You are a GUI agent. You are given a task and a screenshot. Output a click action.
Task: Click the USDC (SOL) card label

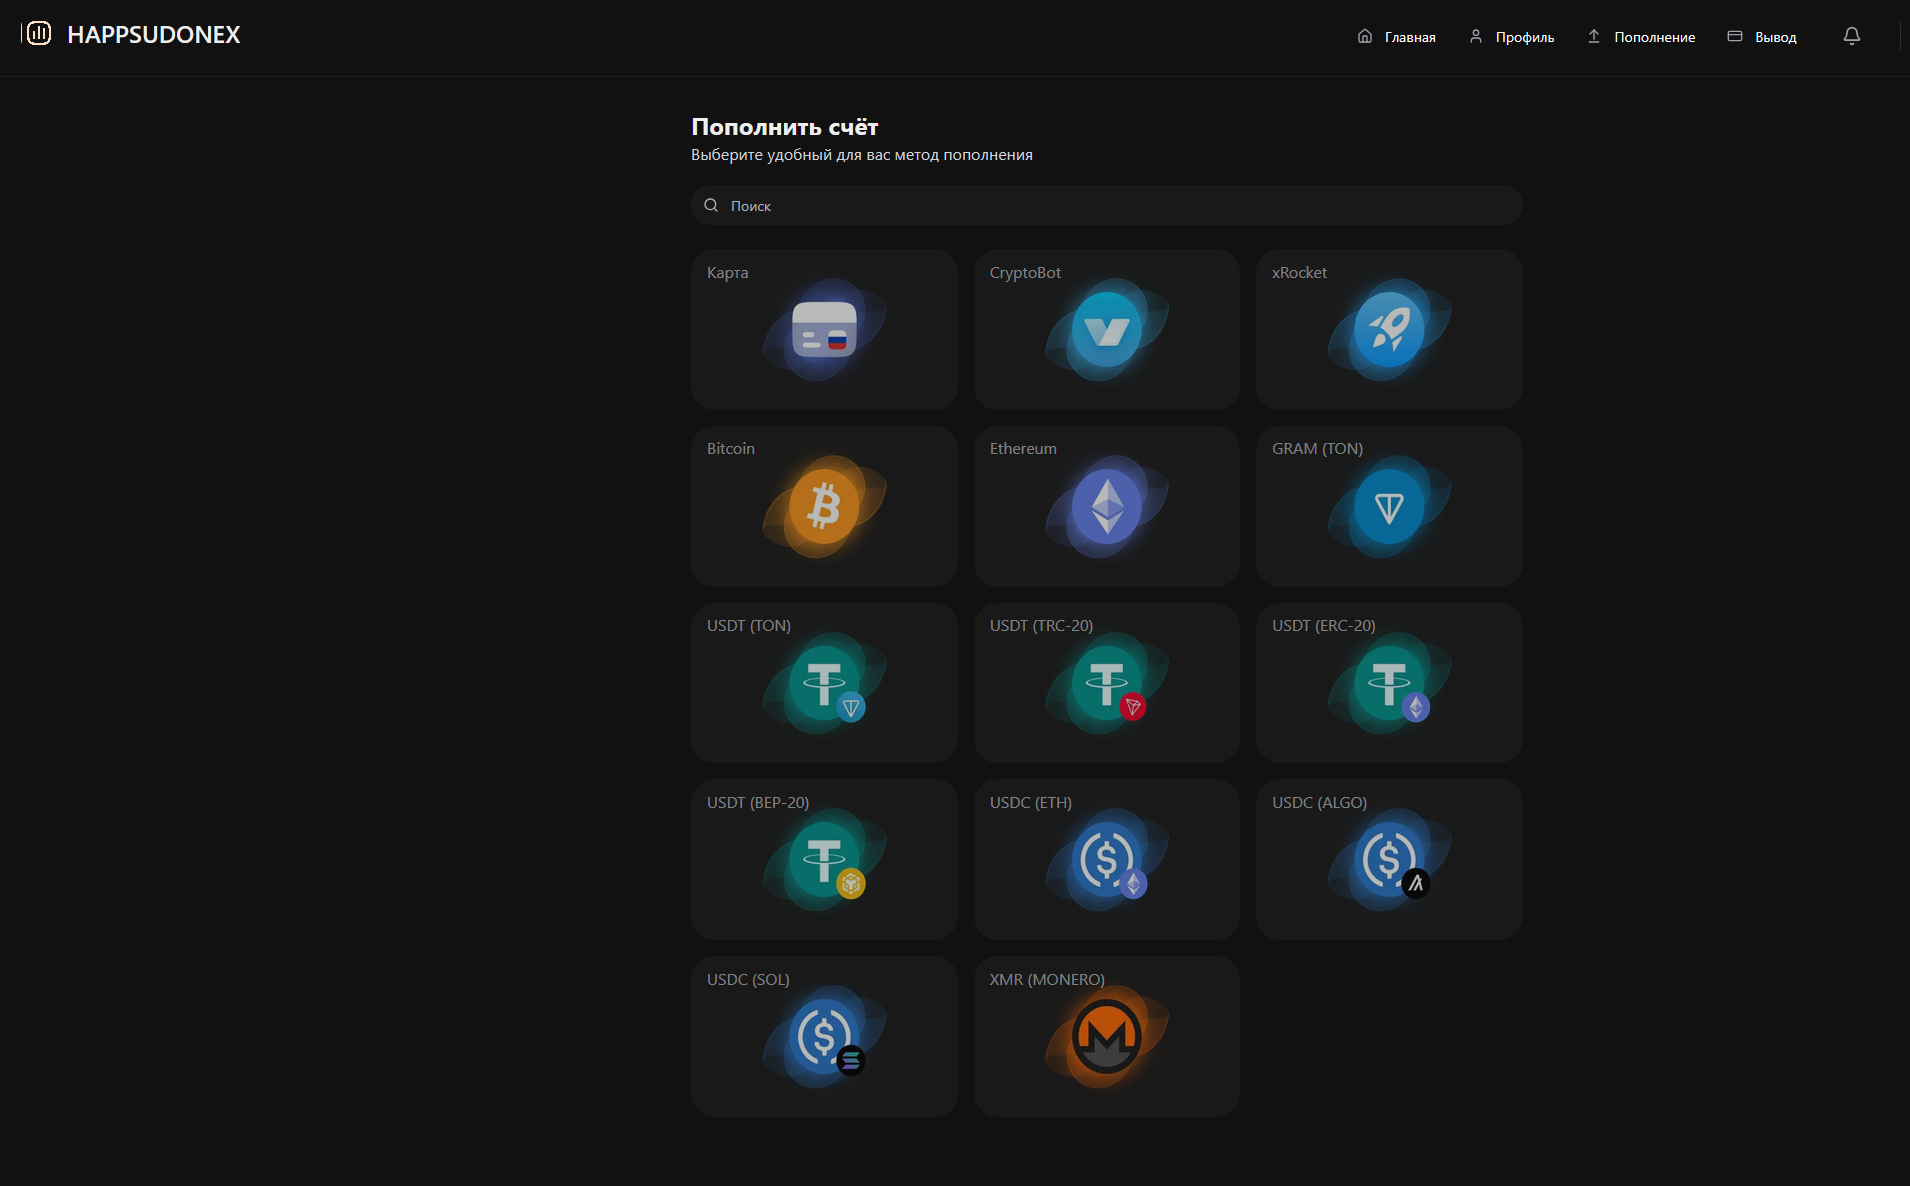[748, 980]
